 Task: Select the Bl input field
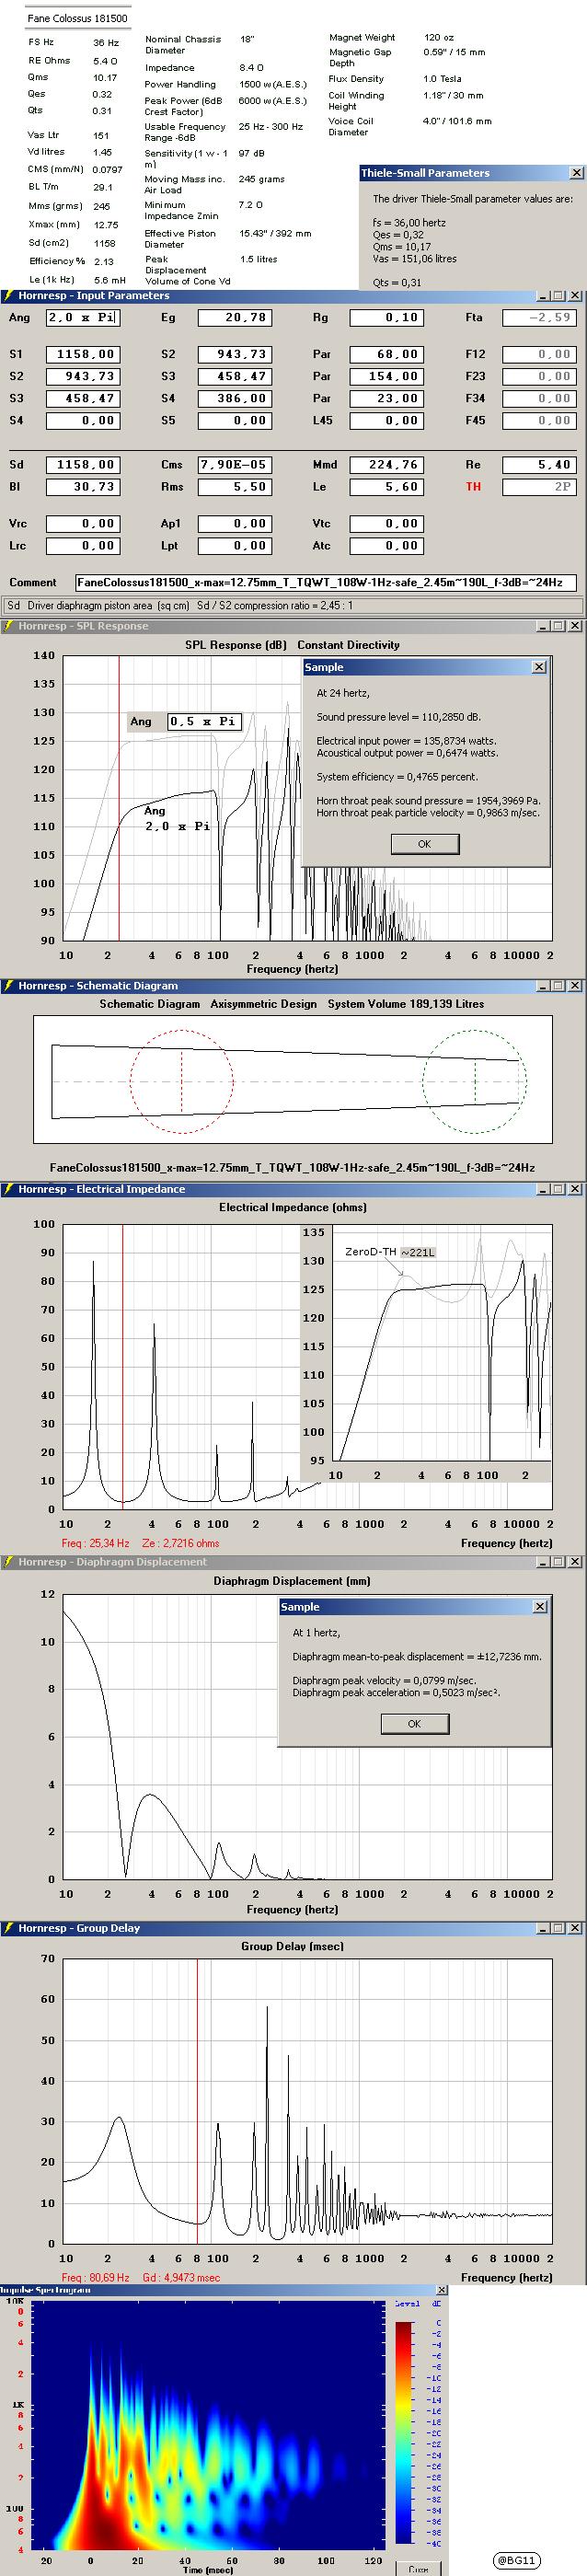[x=83, y=487]
